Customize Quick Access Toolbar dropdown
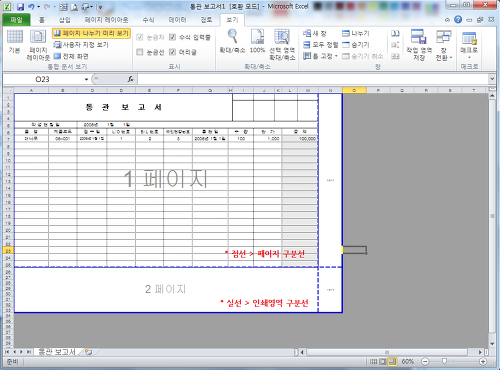 [100, 7]
